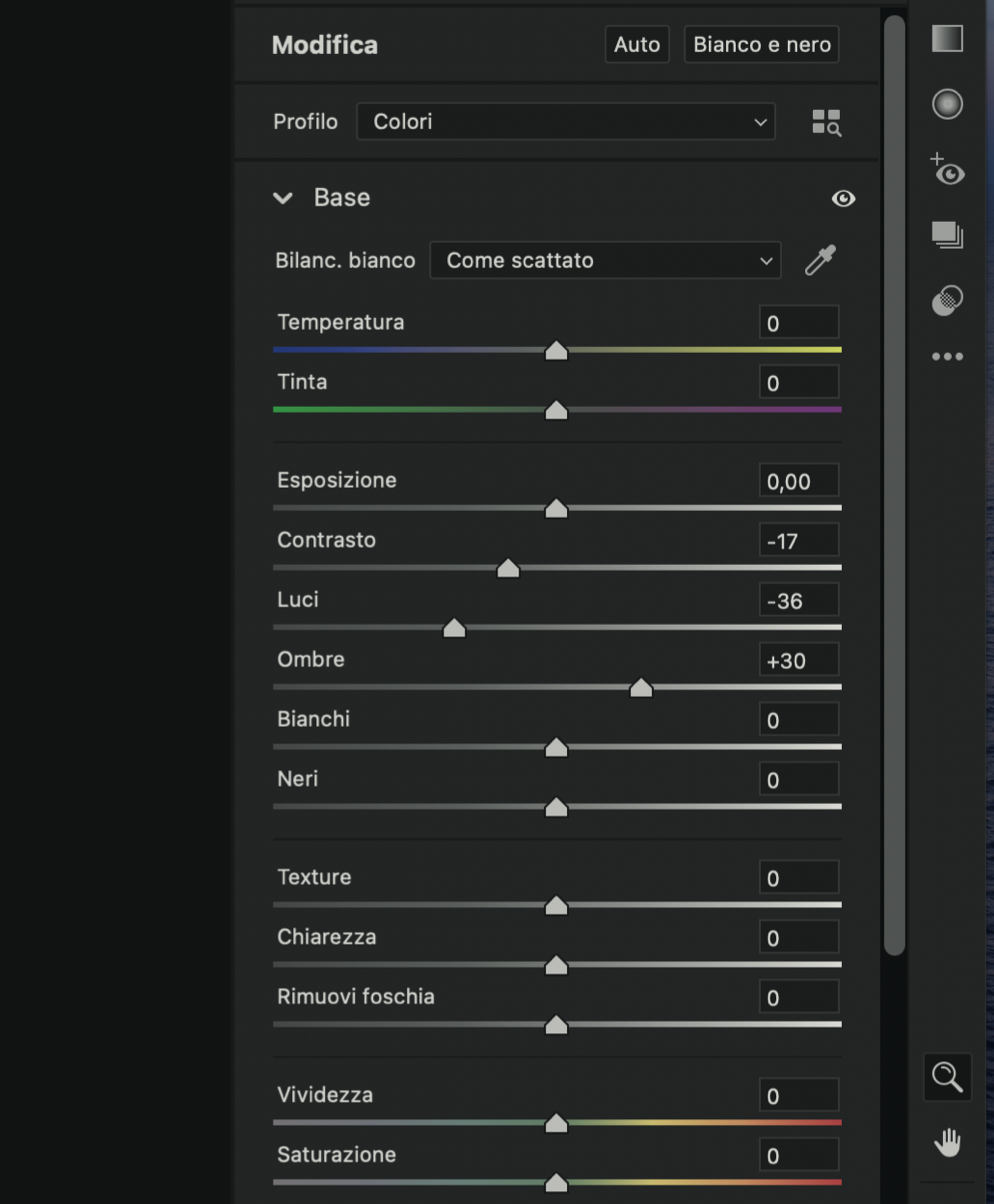This screenshot has width=994, height=1204.
Task: Click the Bianco e nero button
Action: [762, 45]
